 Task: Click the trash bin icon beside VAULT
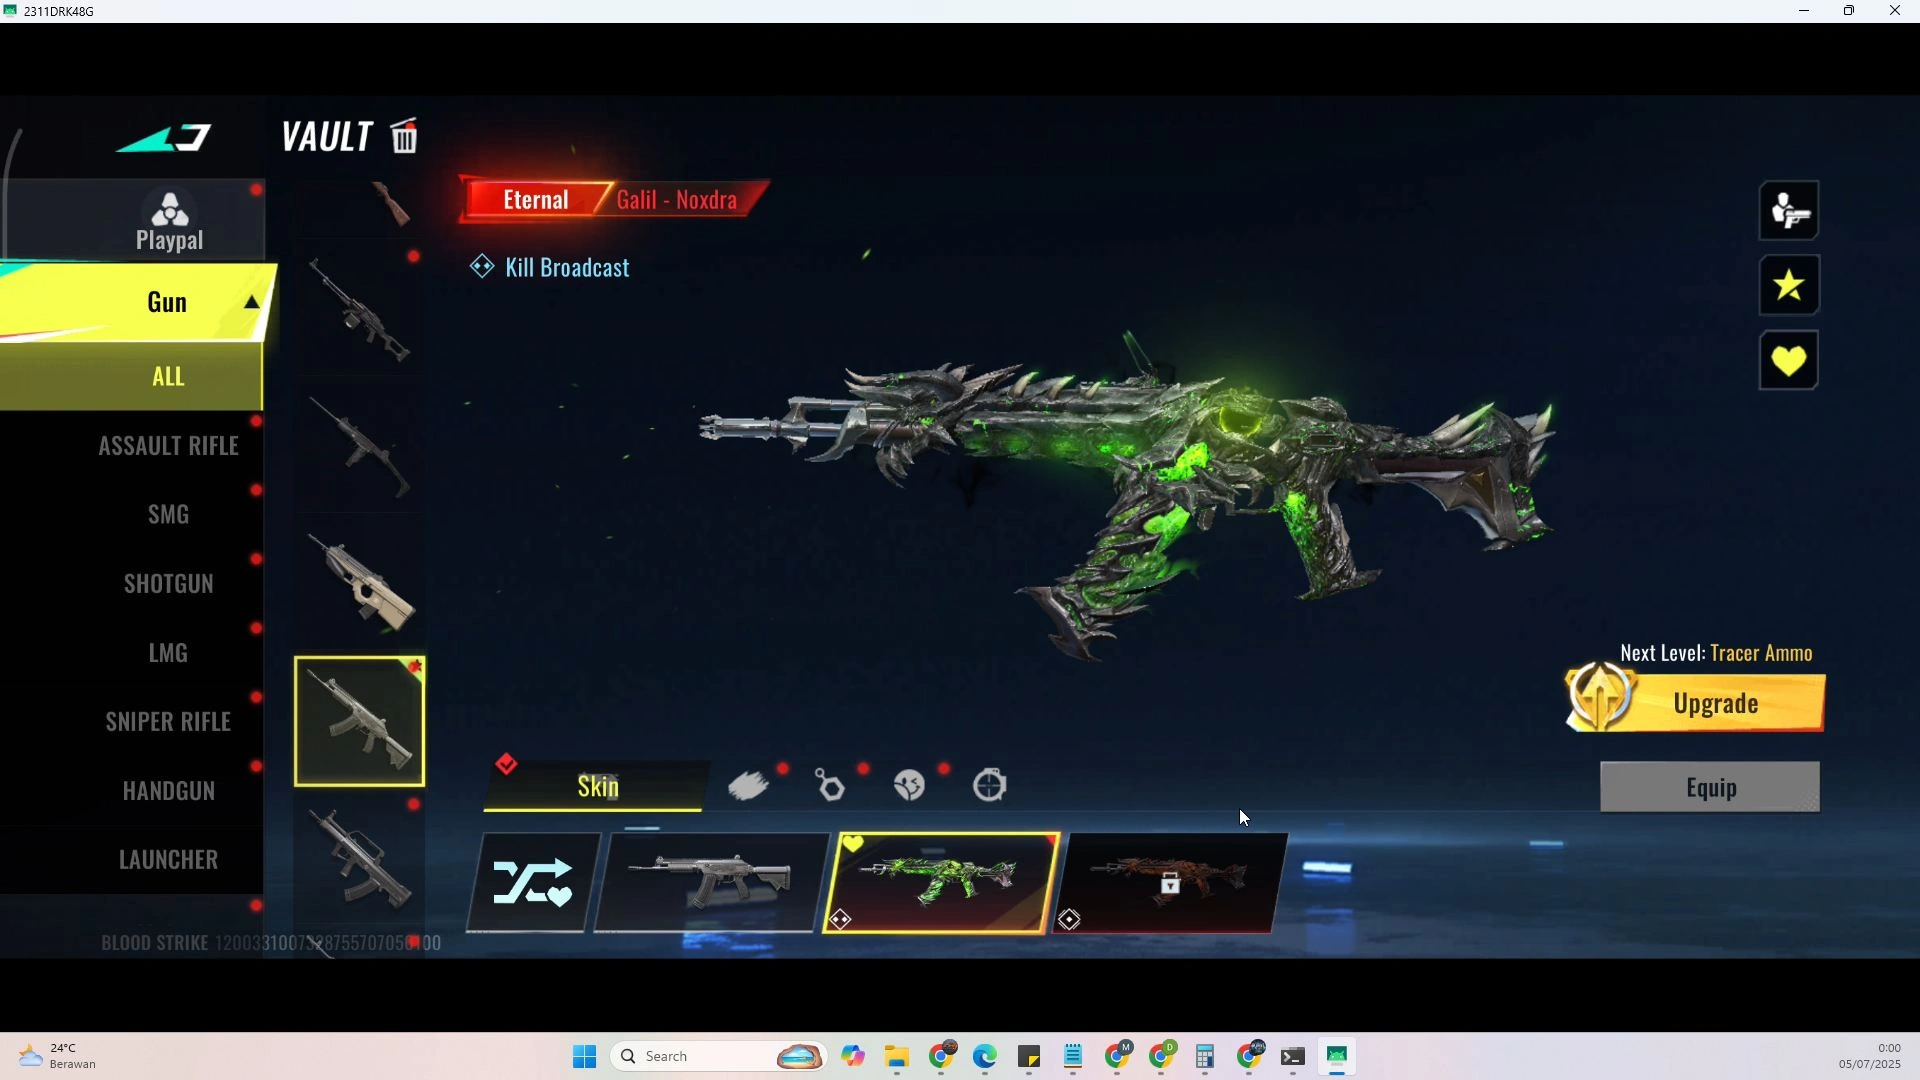[x=405, y=136]
